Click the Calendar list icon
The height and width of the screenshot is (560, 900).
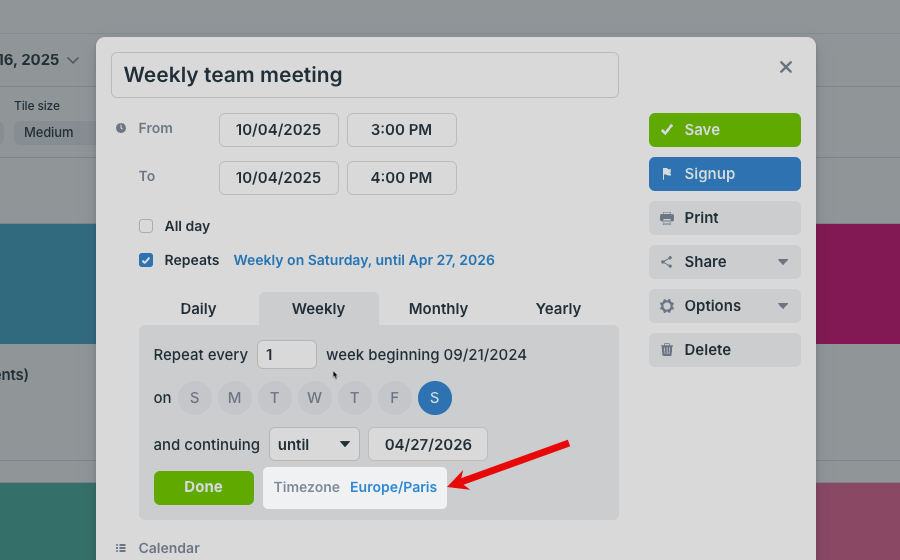tap(121, 548)
